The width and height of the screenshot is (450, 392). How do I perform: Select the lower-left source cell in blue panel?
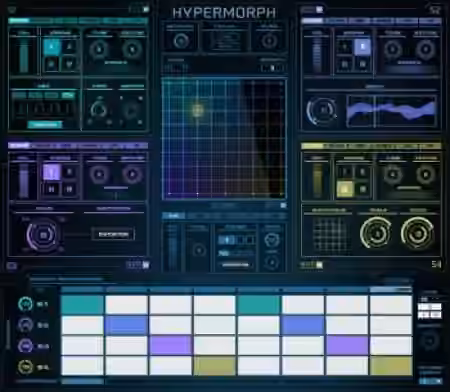[345, 63]
